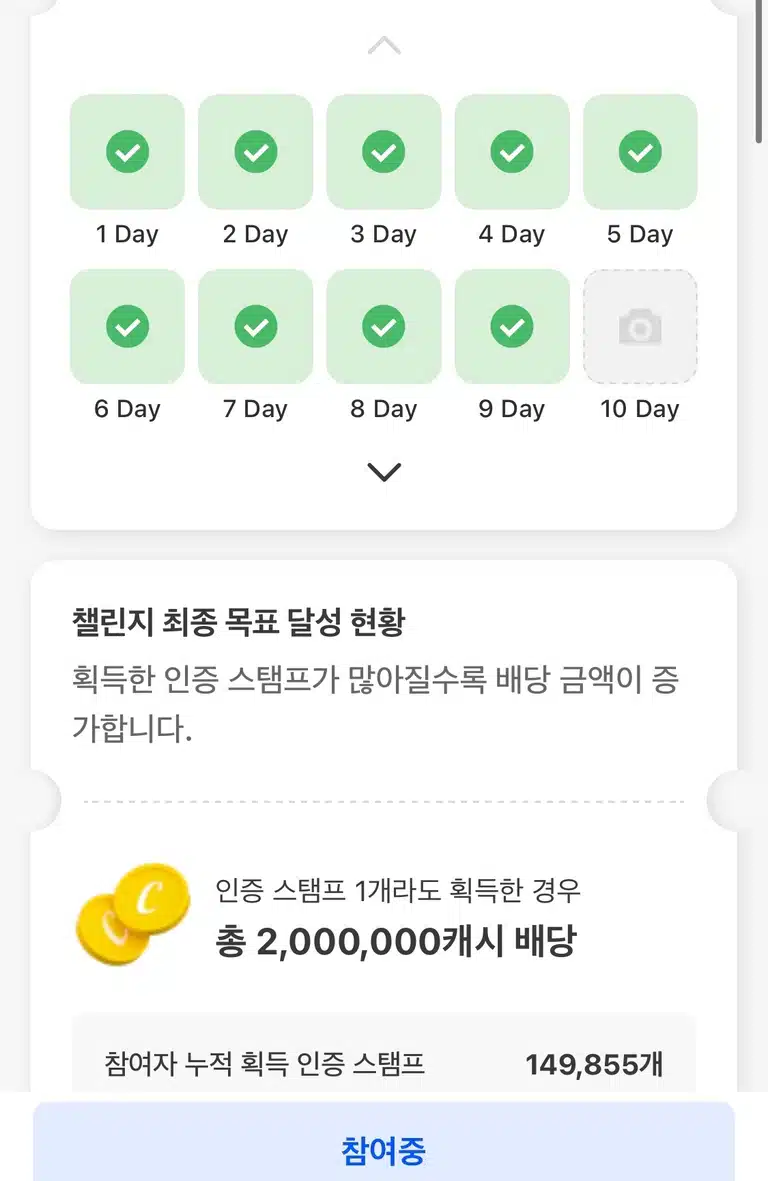The width and height of the screenshot is (768, 1181).
Task: Tap the 총 2,000,000캐시 배당 text
Action: [x=397, y=941]
